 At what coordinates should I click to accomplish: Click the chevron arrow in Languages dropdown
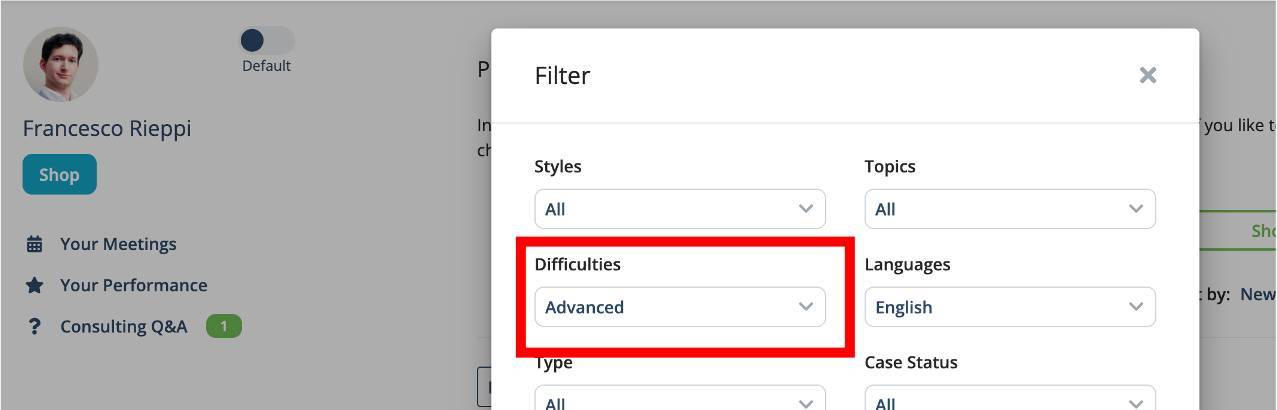tap(1136, 307)
